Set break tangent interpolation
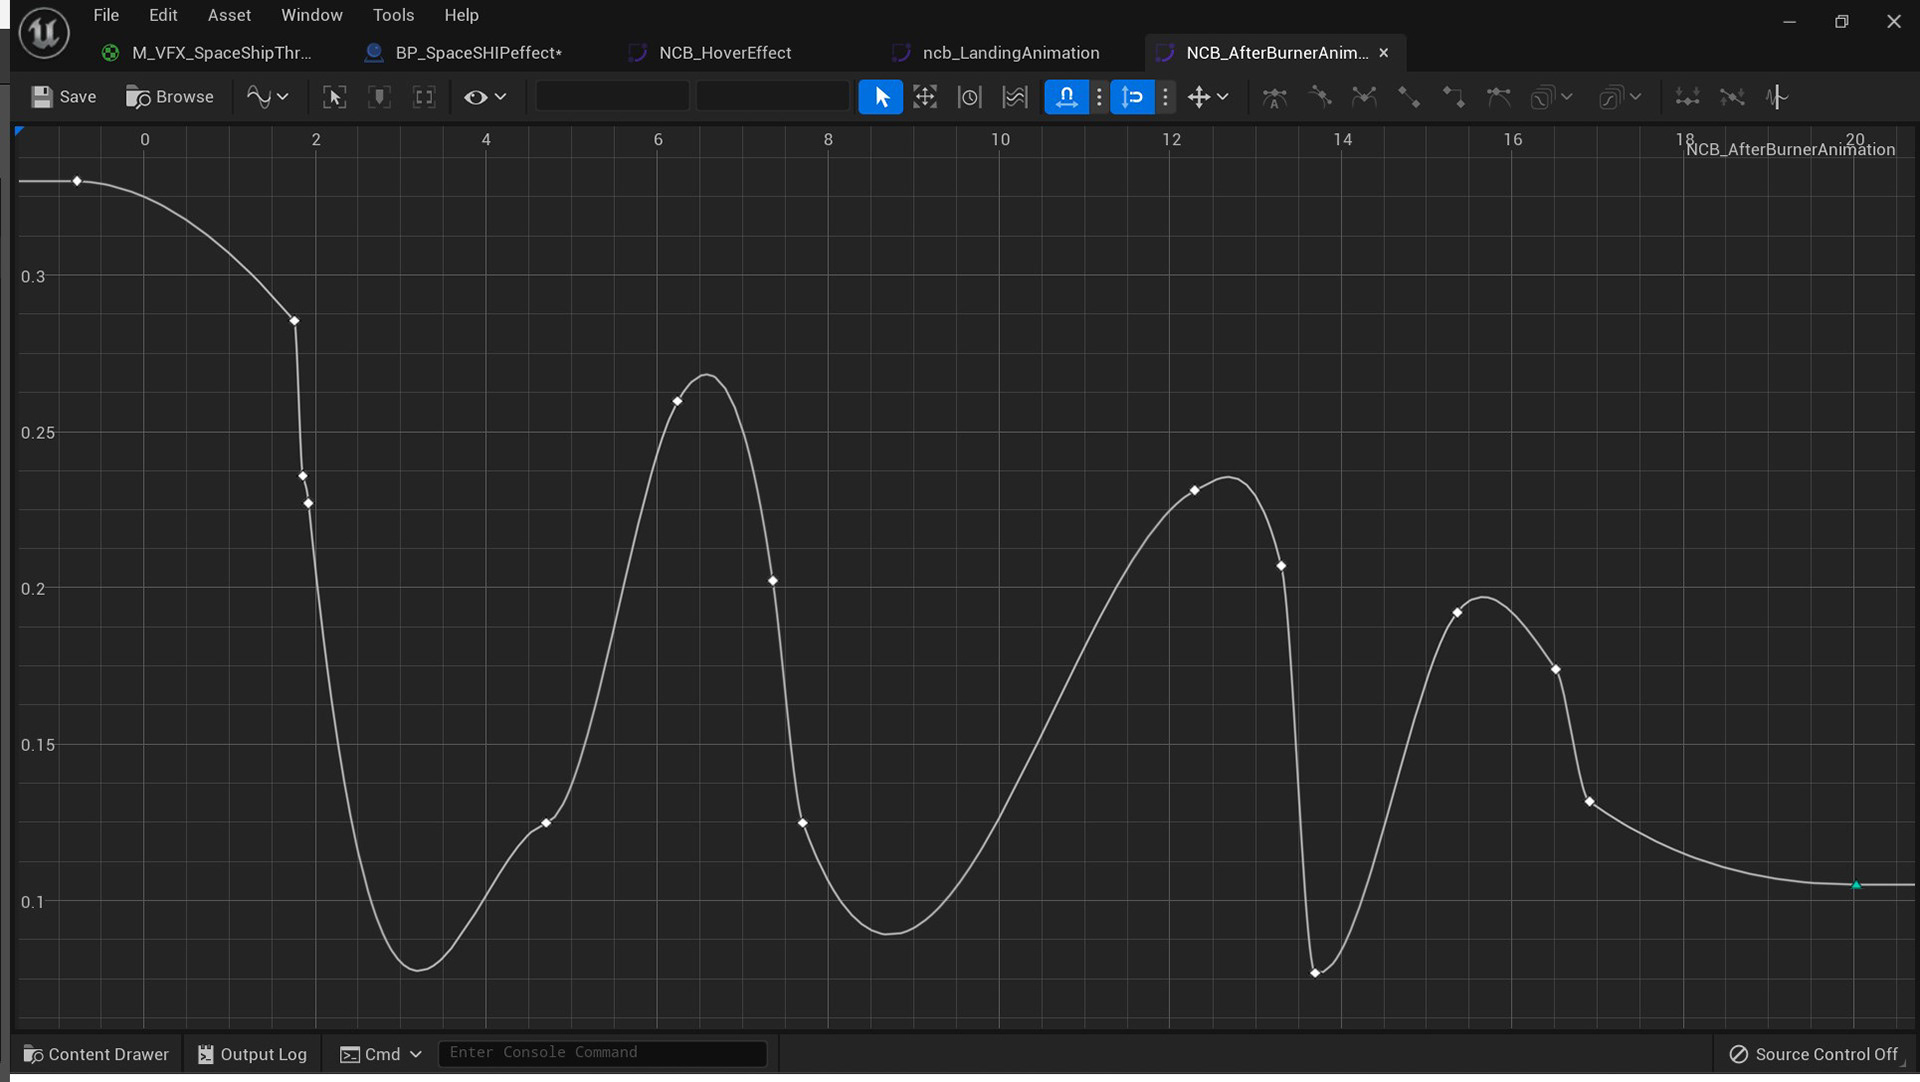This screenshot has width=1920, height=1082. tap(1364, 97)
